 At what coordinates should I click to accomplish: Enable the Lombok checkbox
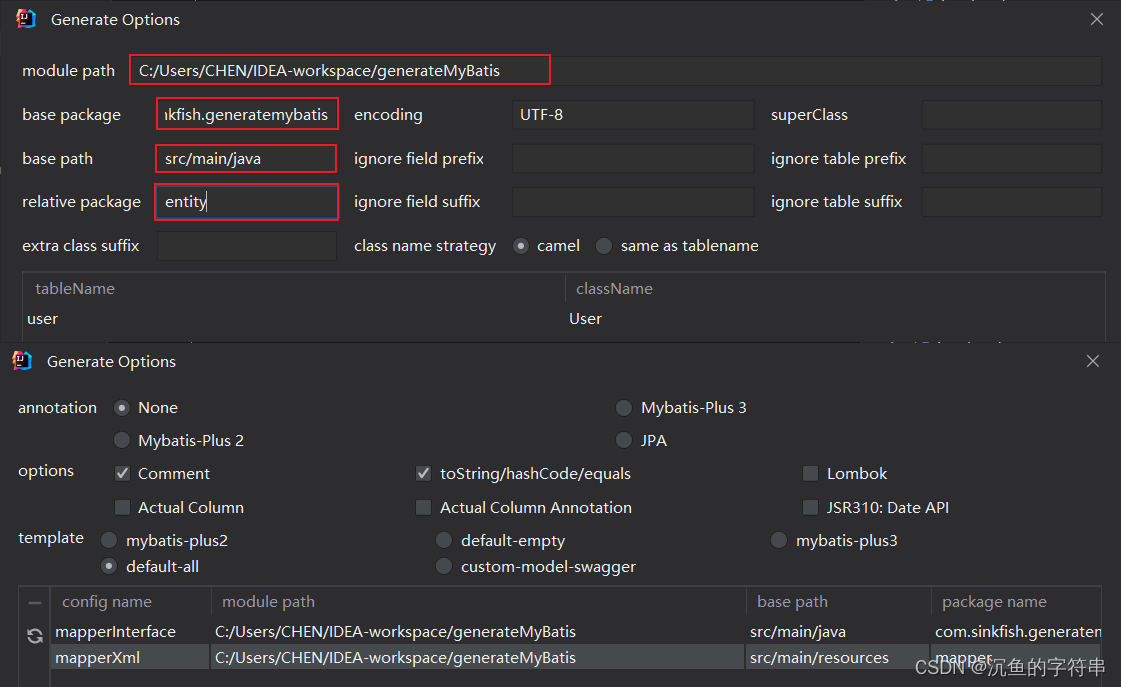810,473
